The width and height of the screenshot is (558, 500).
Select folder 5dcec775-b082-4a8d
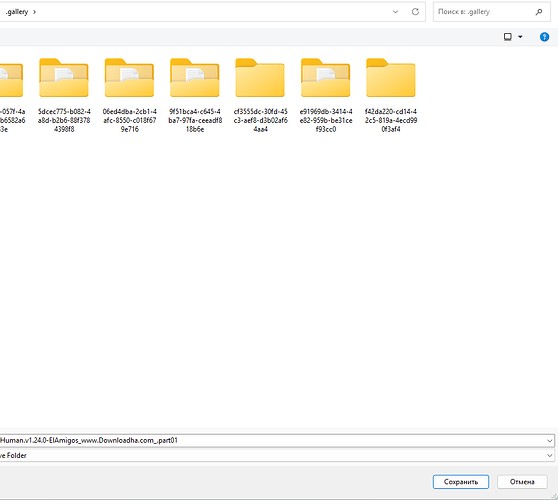[x=64, y=95]
